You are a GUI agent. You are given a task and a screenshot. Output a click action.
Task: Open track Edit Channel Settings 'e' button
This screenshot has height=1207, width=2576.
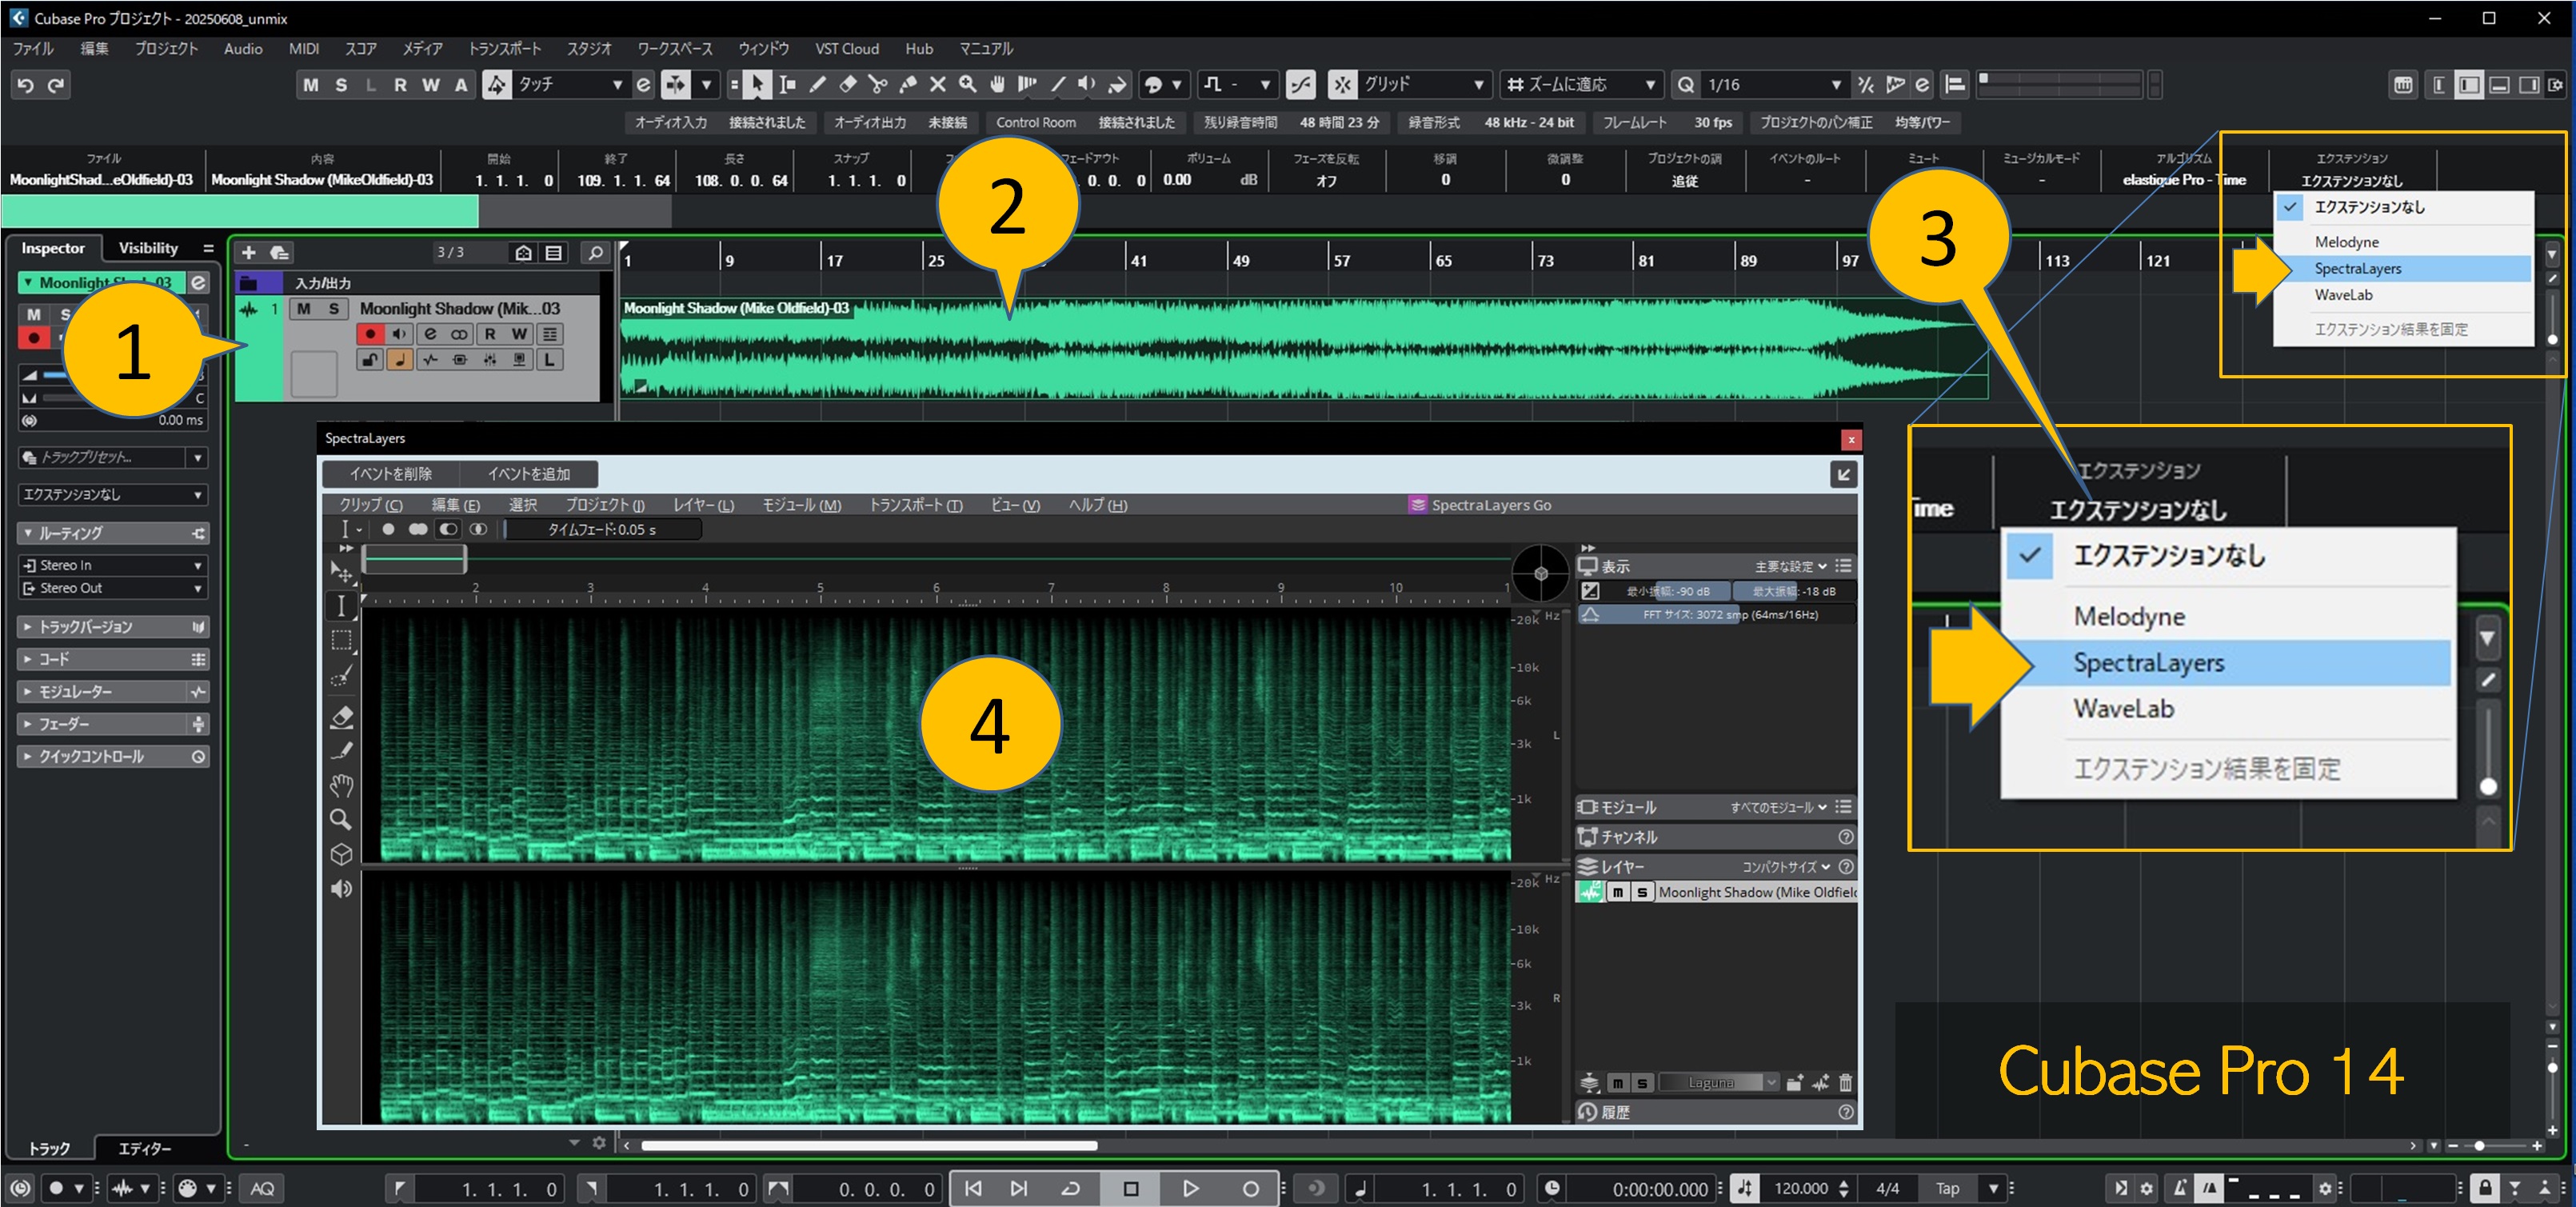tap(430, 334)
